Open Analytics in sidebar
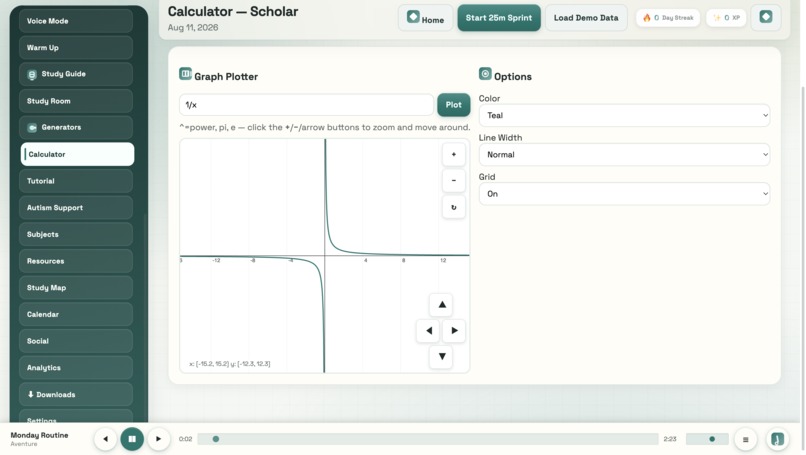 tap(76, 368)
